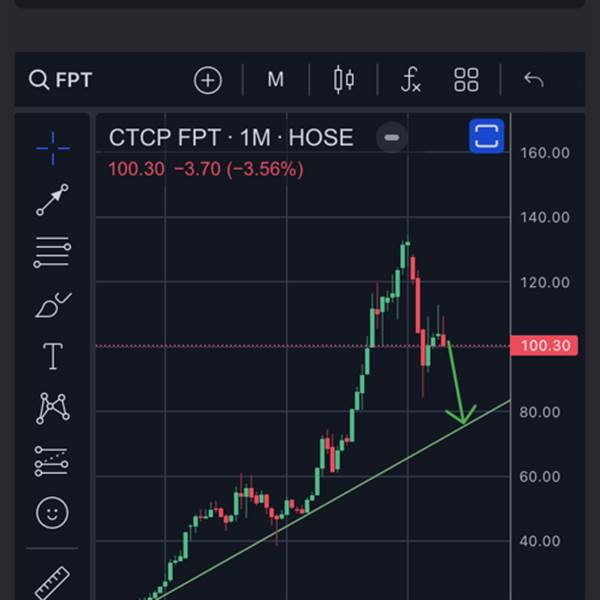
Task: Collapse the chart legend with minus toggle
Action: click(x=392, y=137)
